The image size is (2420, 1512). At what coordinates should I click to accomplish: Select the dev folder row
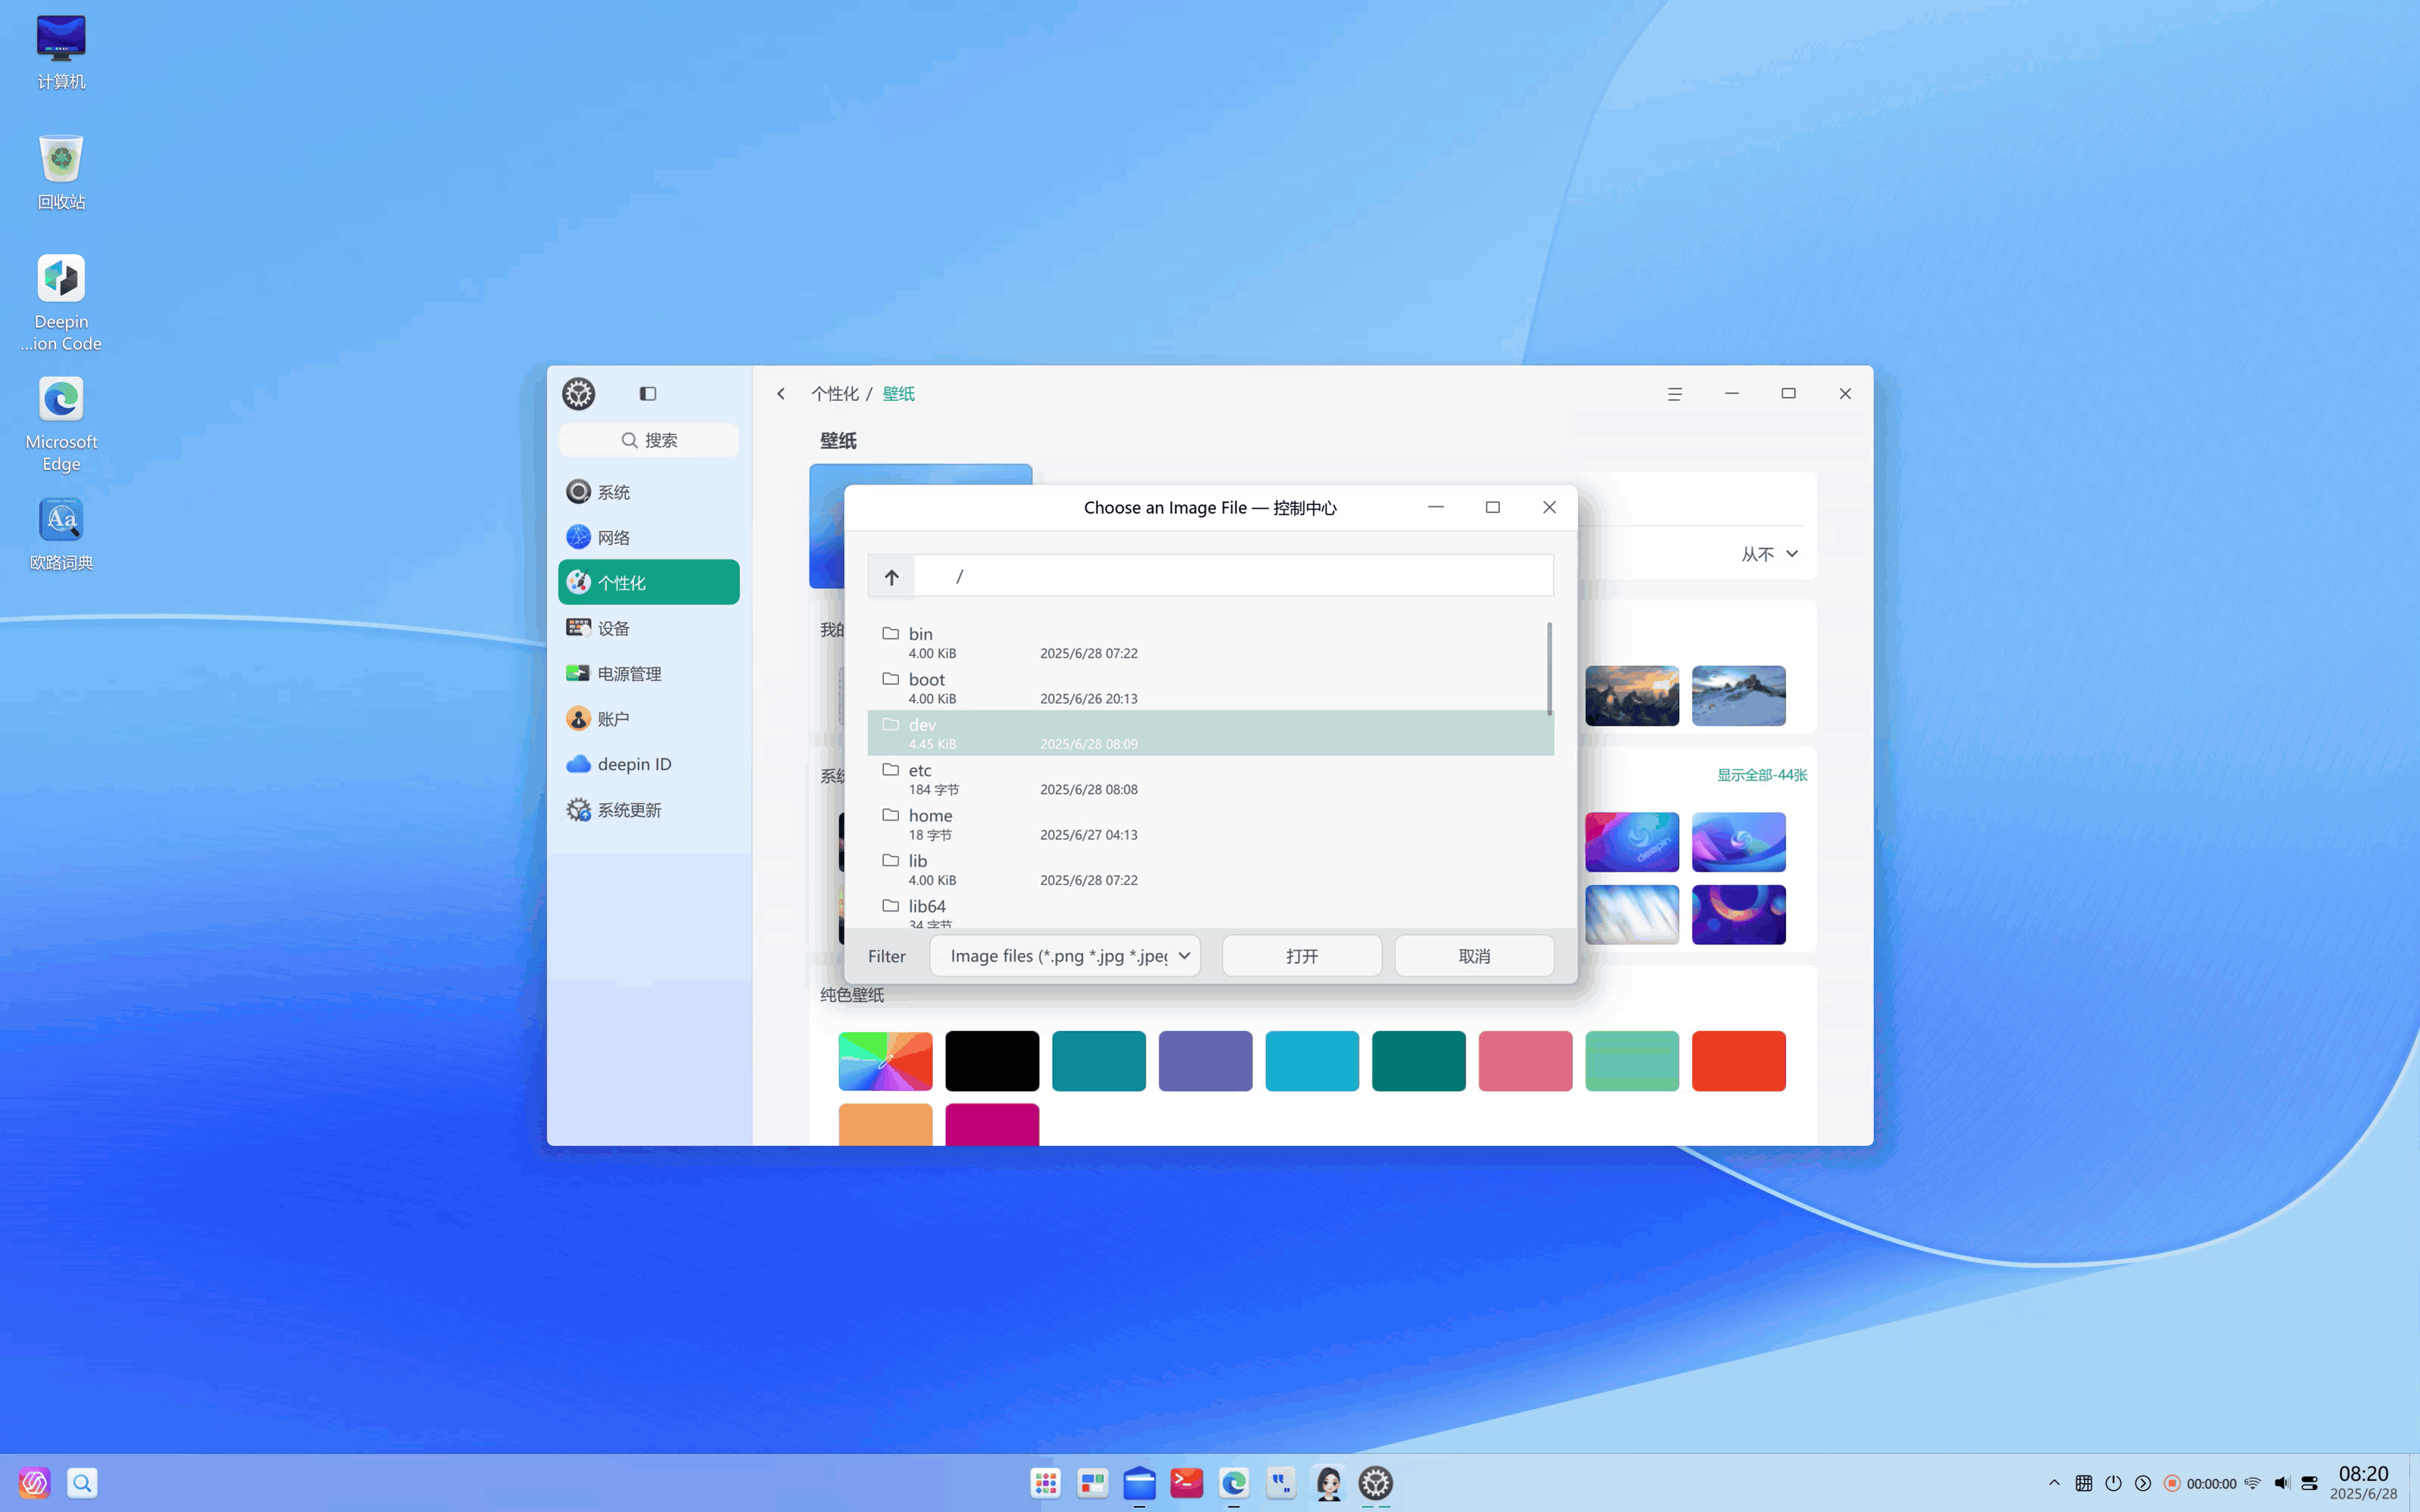click(1211, 733)
